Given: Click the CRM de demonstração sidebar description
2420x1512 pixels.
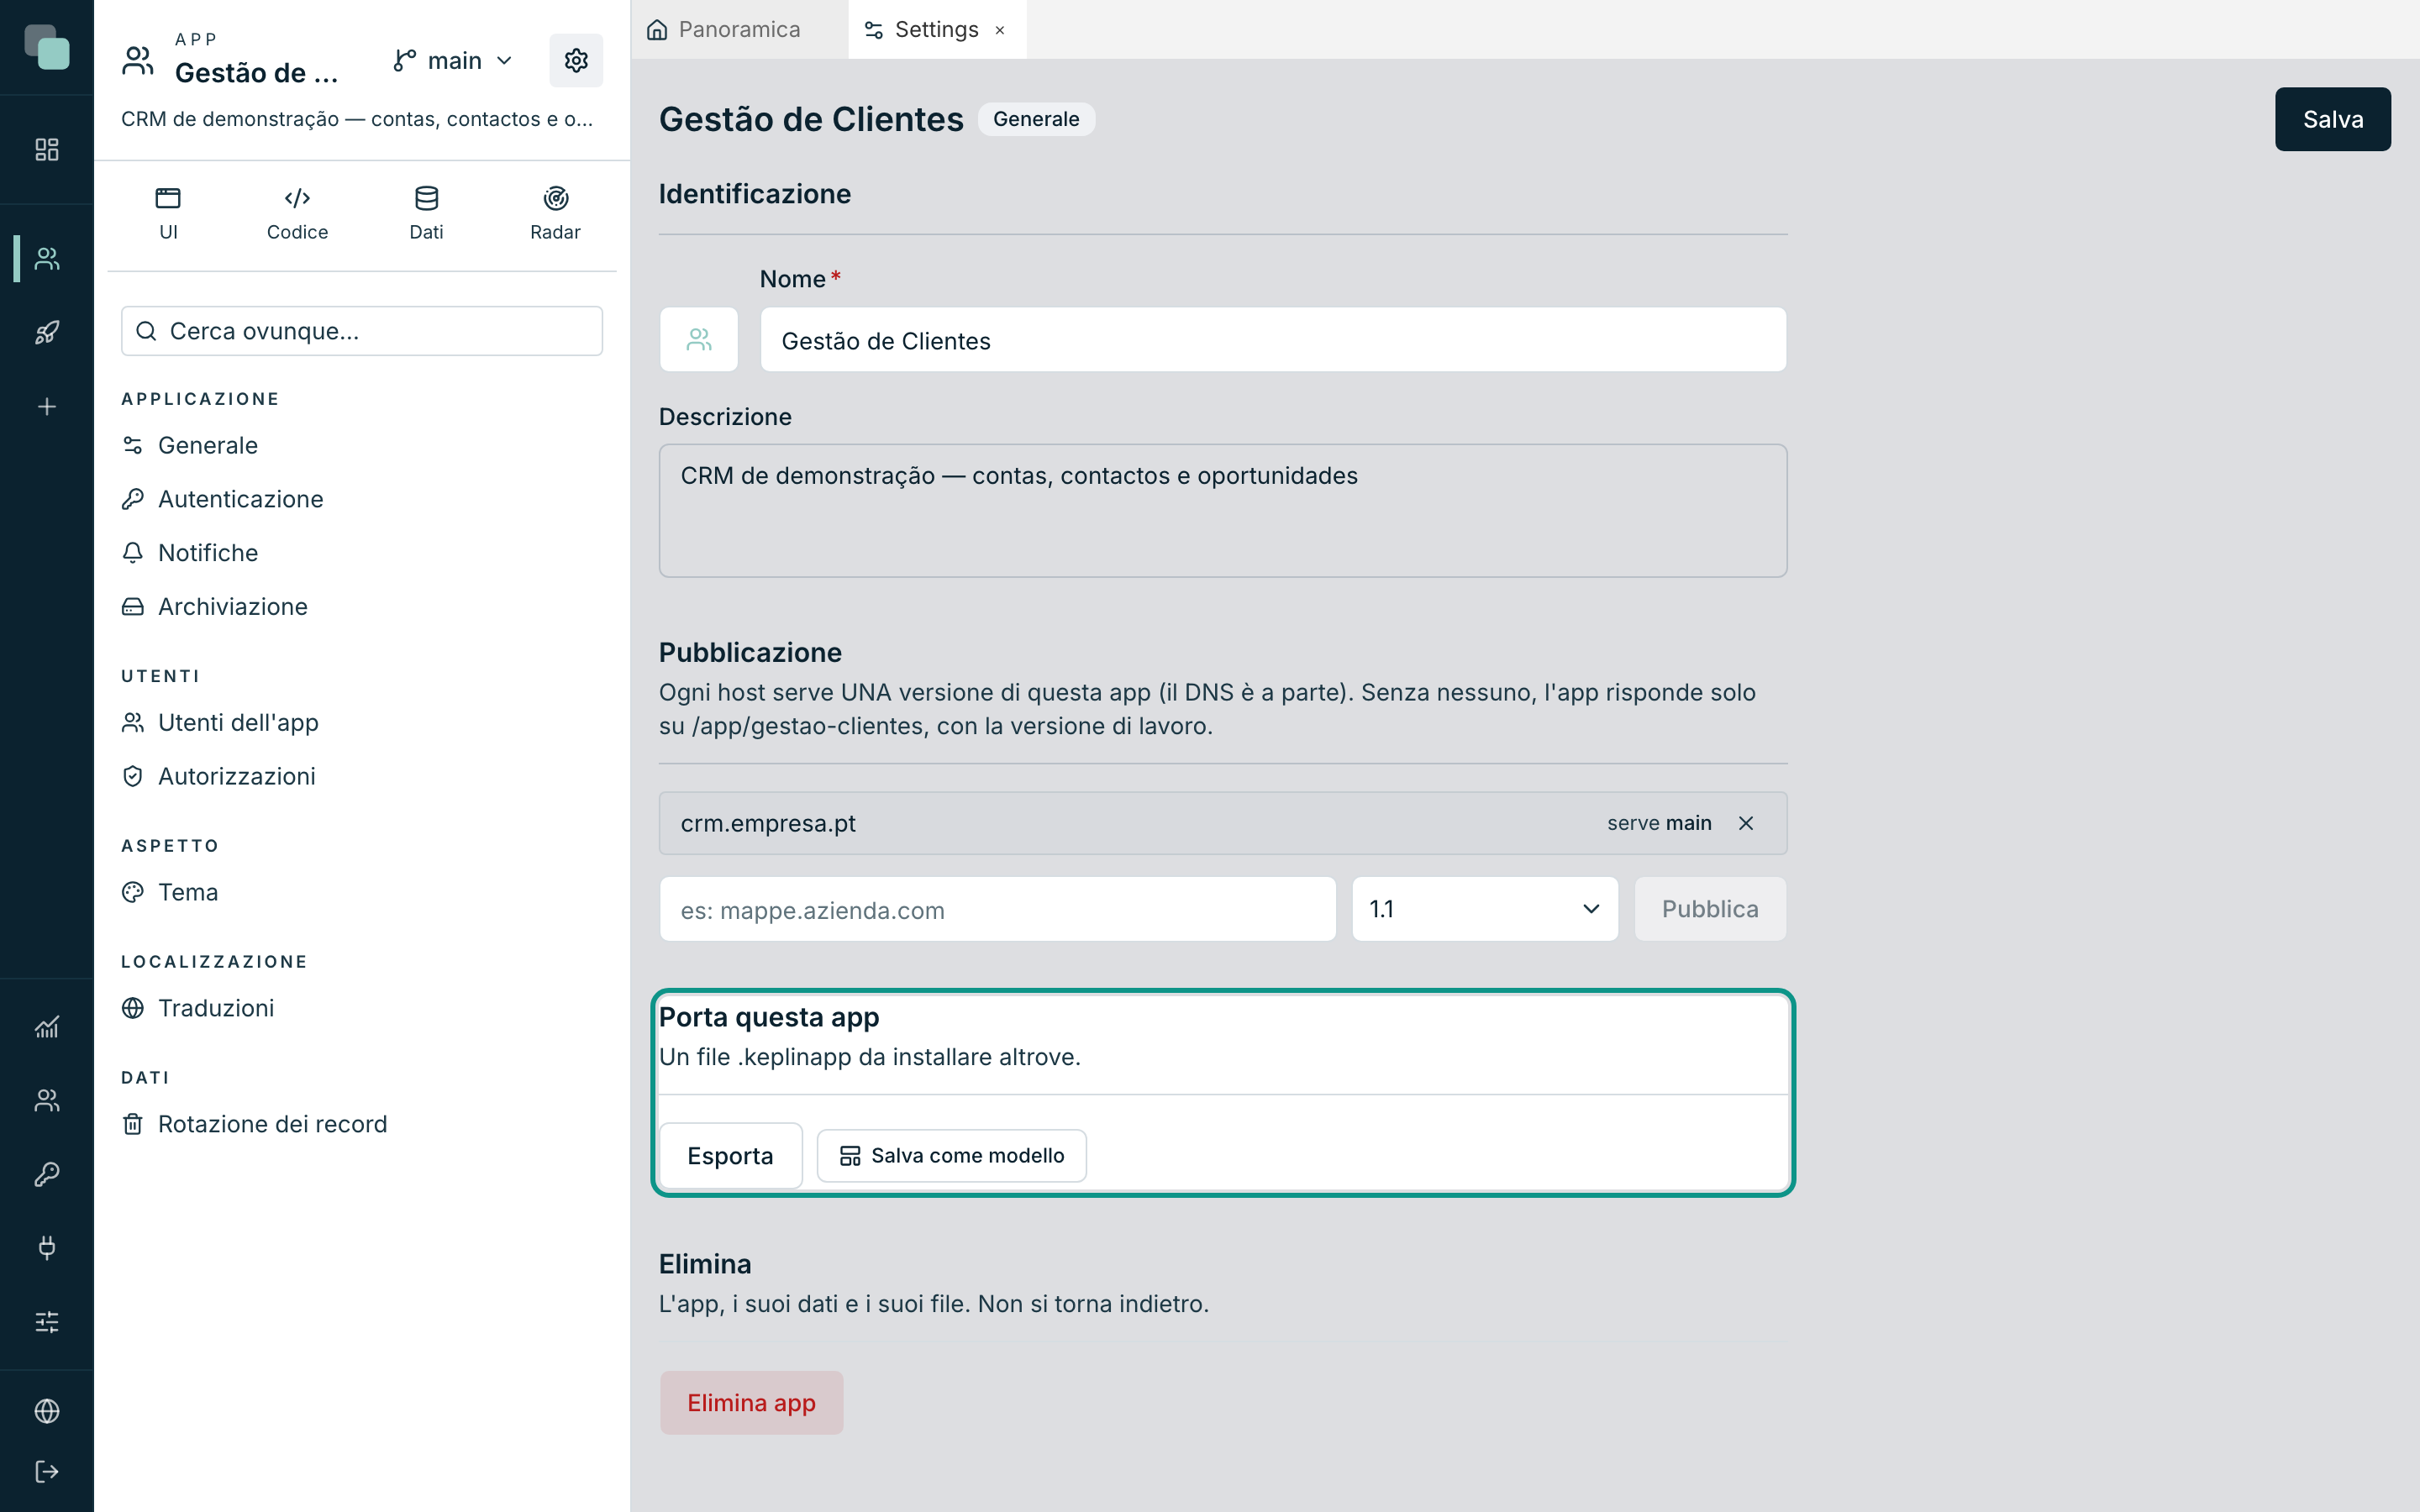Looking at the screenshot, I should [357, 119].
